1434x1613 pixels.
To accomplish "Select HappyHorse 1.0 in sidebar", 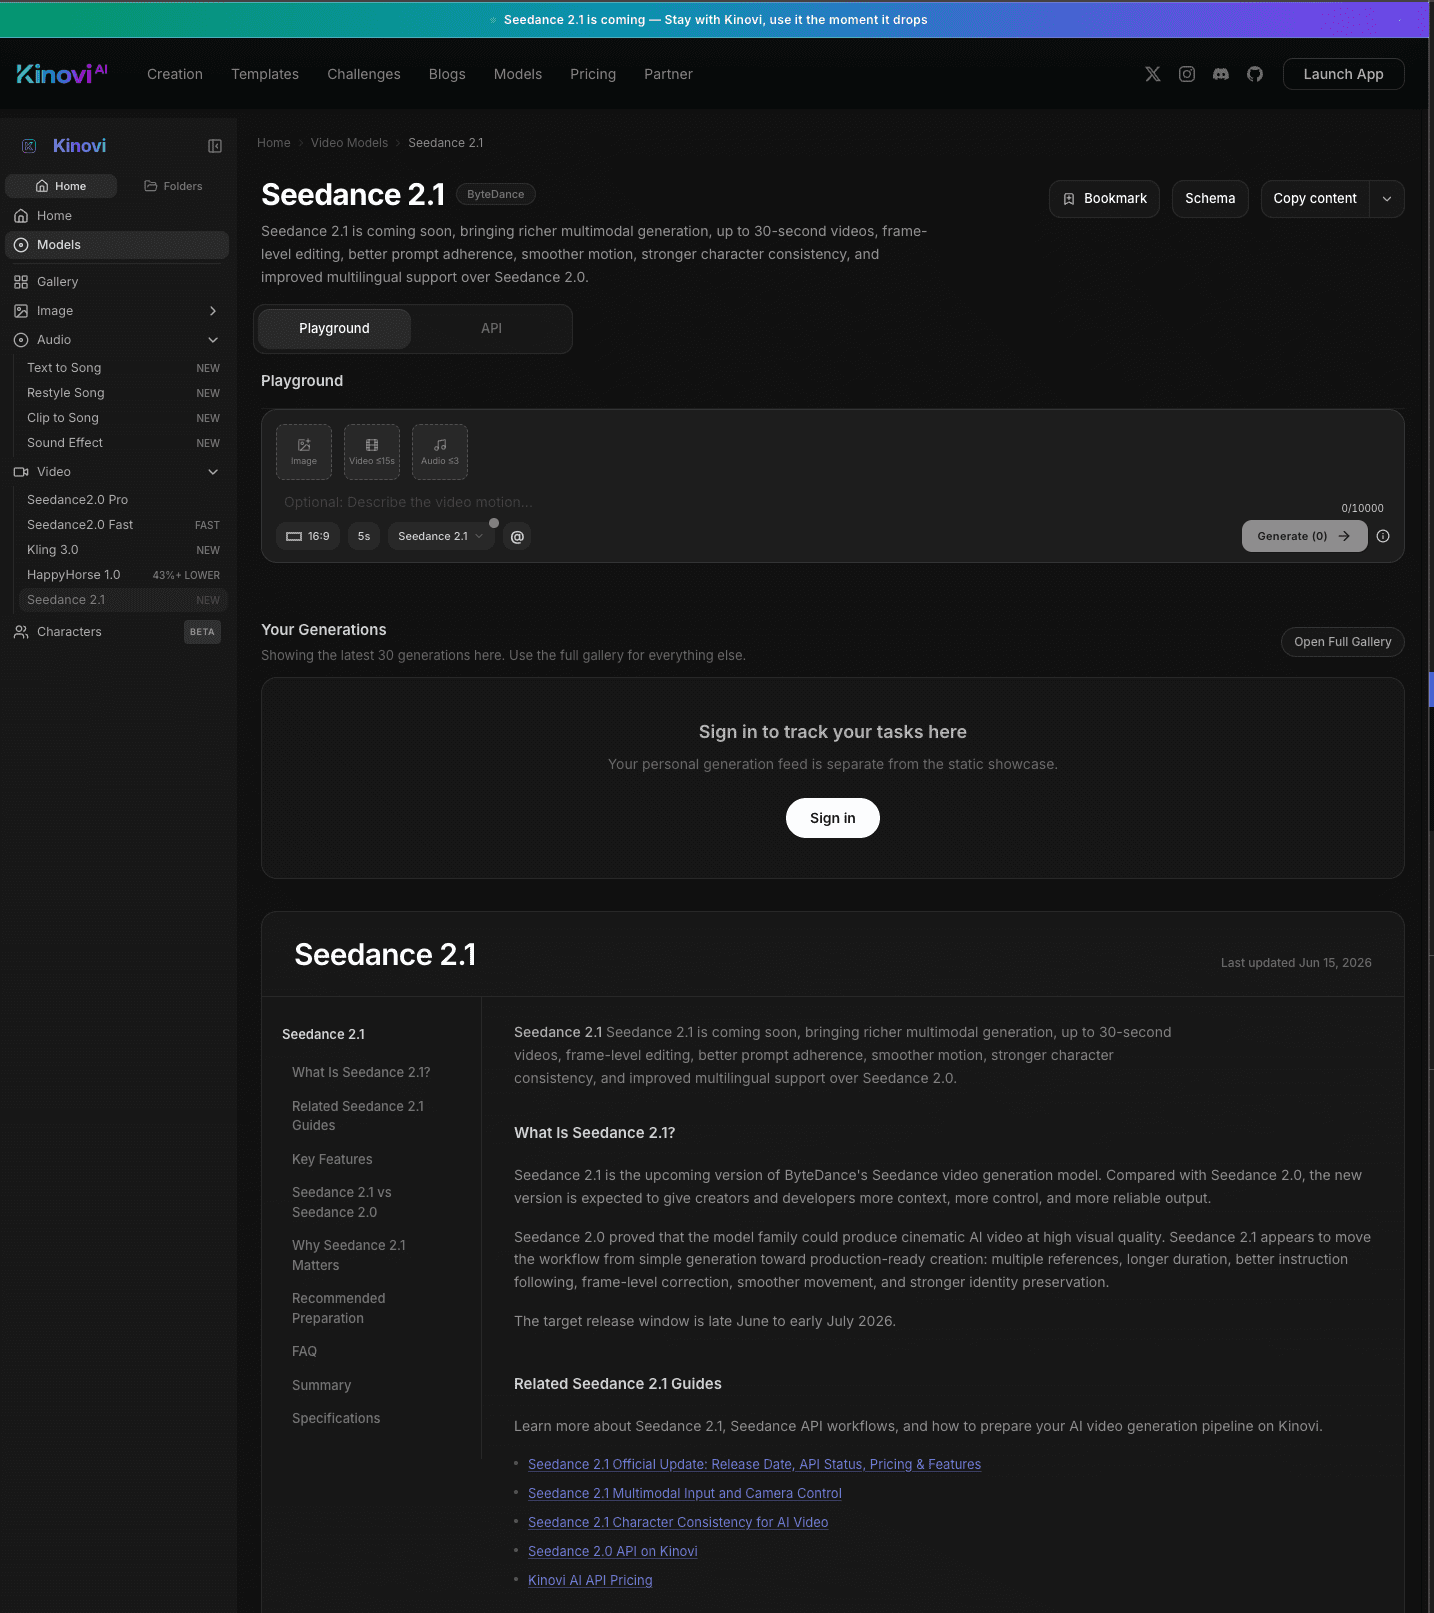I will point(123,575).
